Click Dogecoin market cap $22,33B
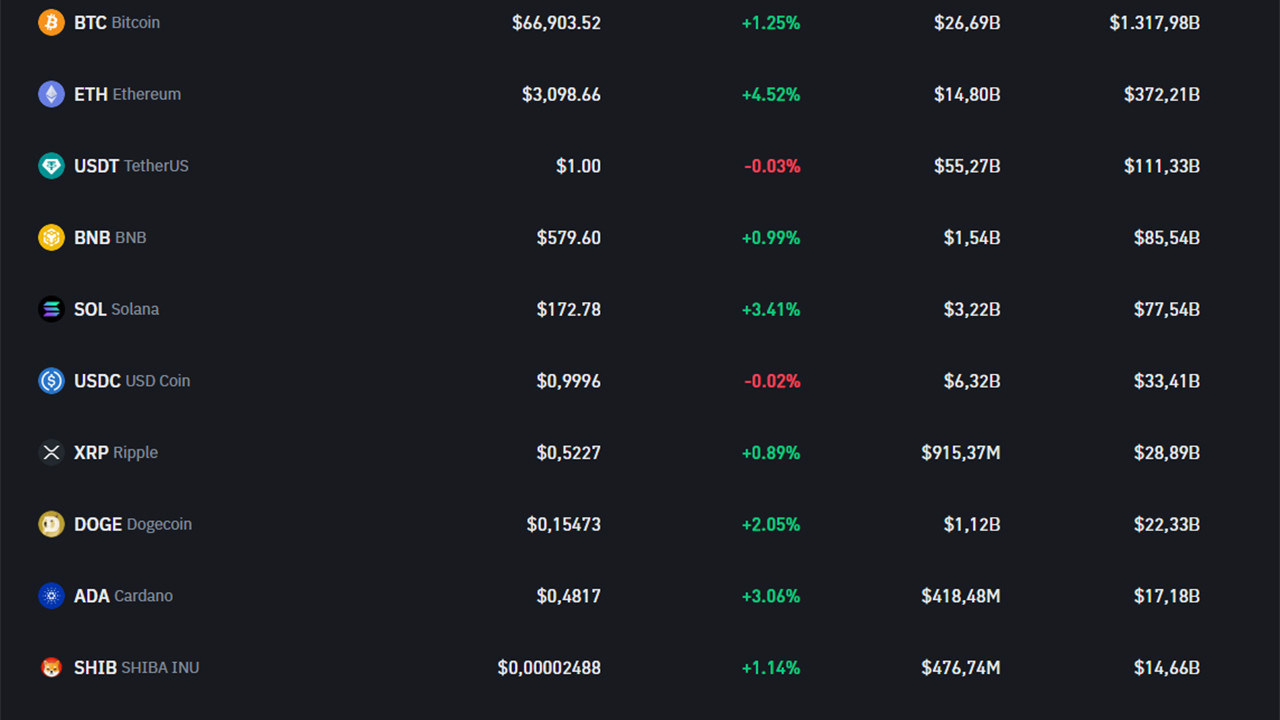 pos(1167,524)
